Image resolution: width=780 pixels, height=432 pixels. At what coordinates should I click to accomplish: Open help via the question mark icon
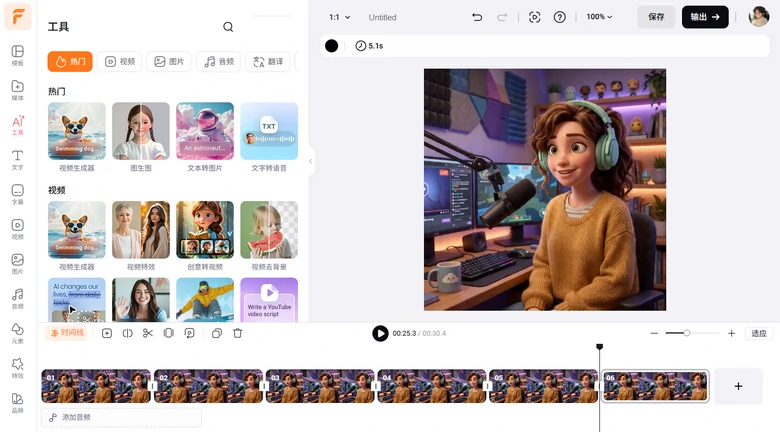point(560,17)
